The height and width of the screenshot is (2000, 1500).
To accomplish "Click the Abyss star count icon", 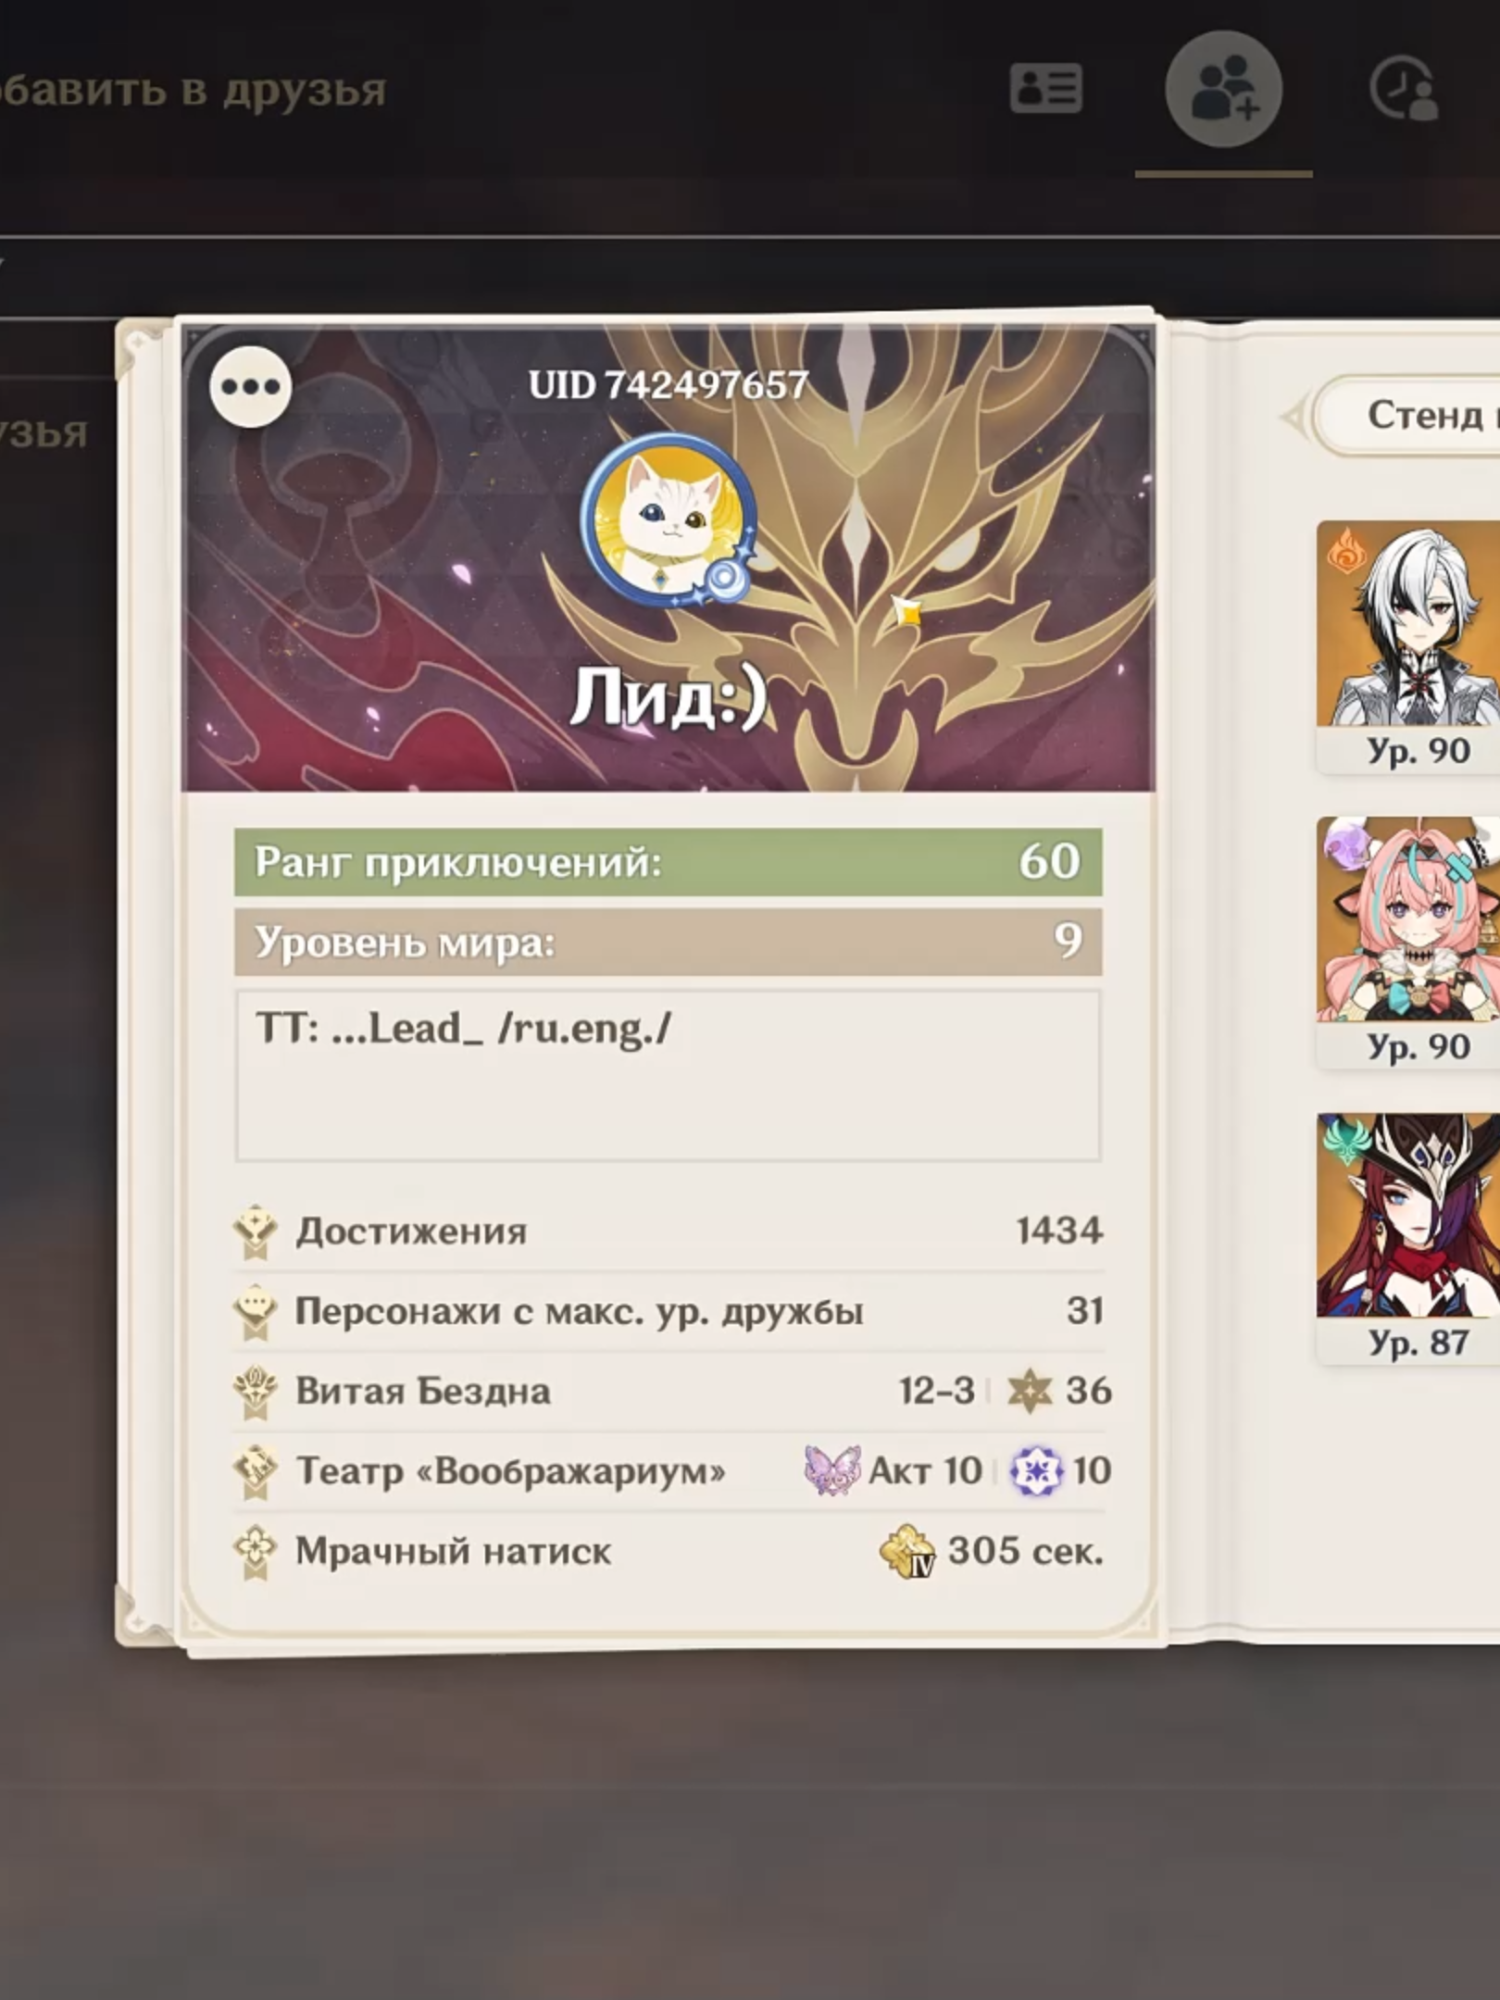I will click(1030, 1391).
